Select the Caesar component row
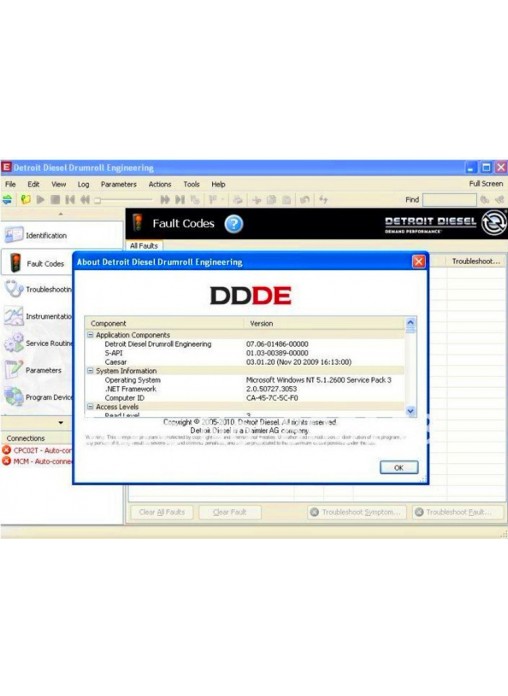 245,362
